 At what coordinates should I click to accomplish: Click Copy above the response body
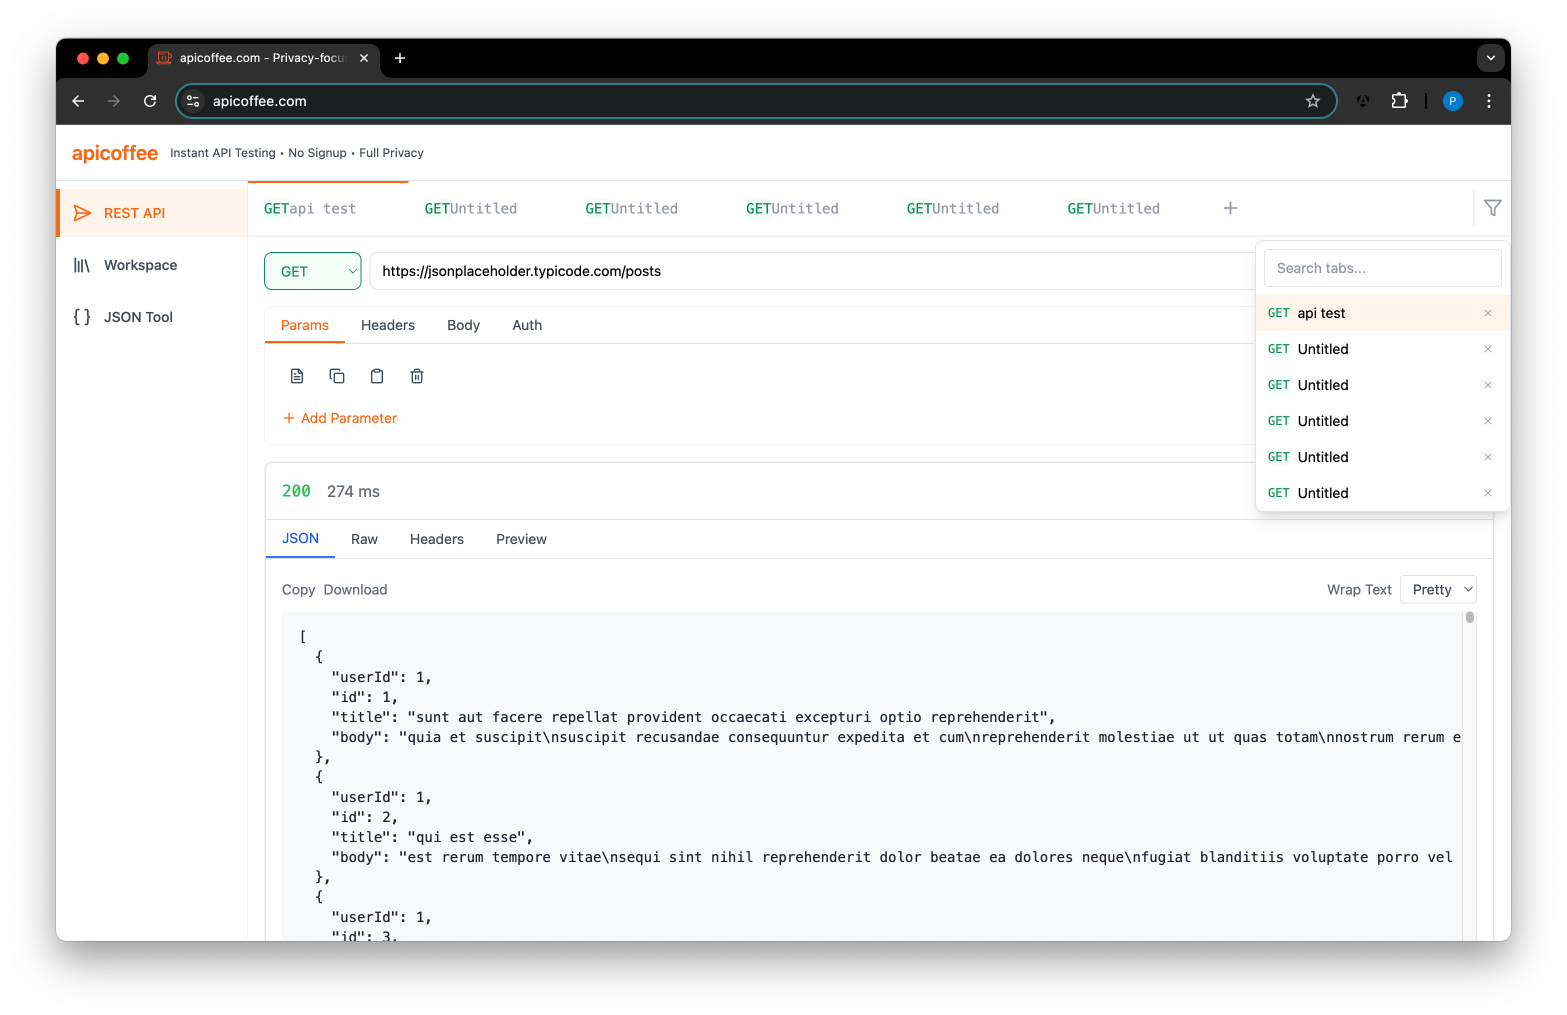[x=298, y=590]
